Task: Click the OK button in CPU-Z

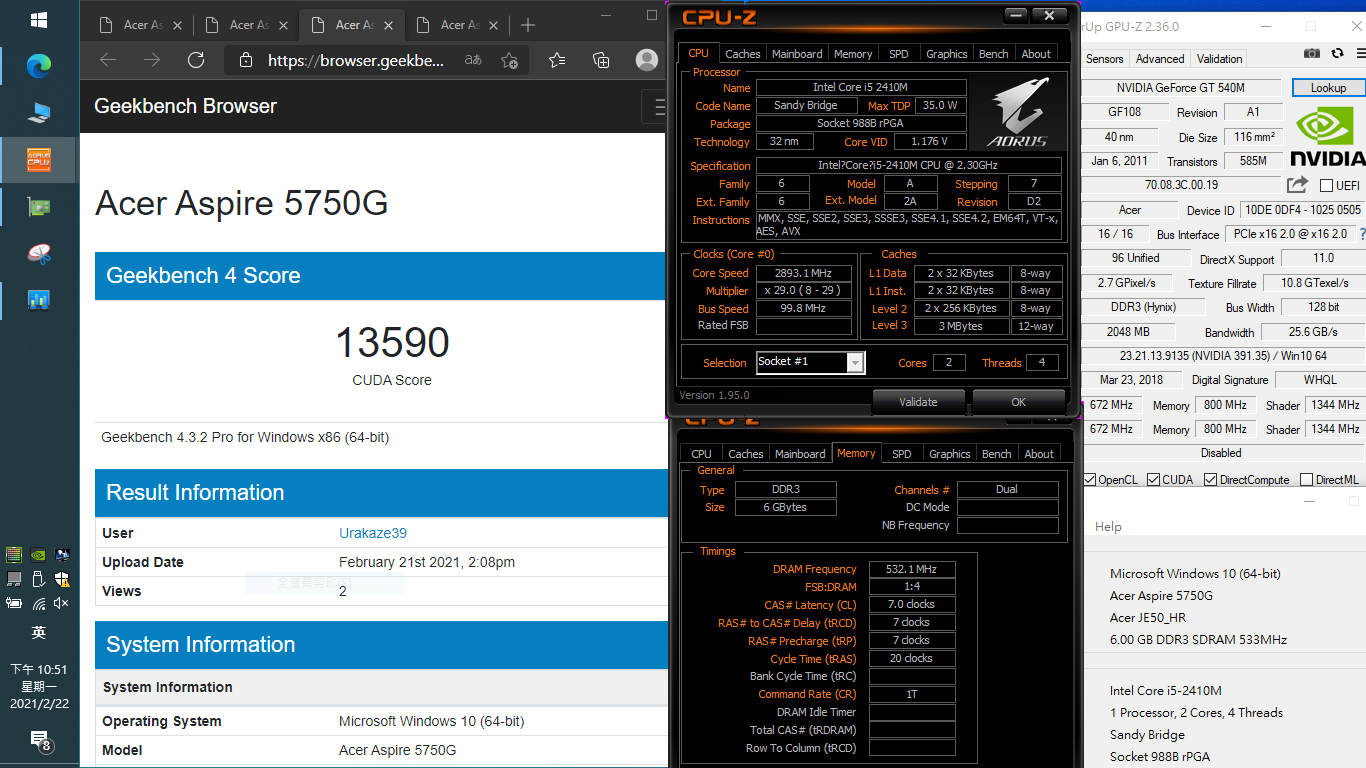Action: click(x=1018, y=402)
